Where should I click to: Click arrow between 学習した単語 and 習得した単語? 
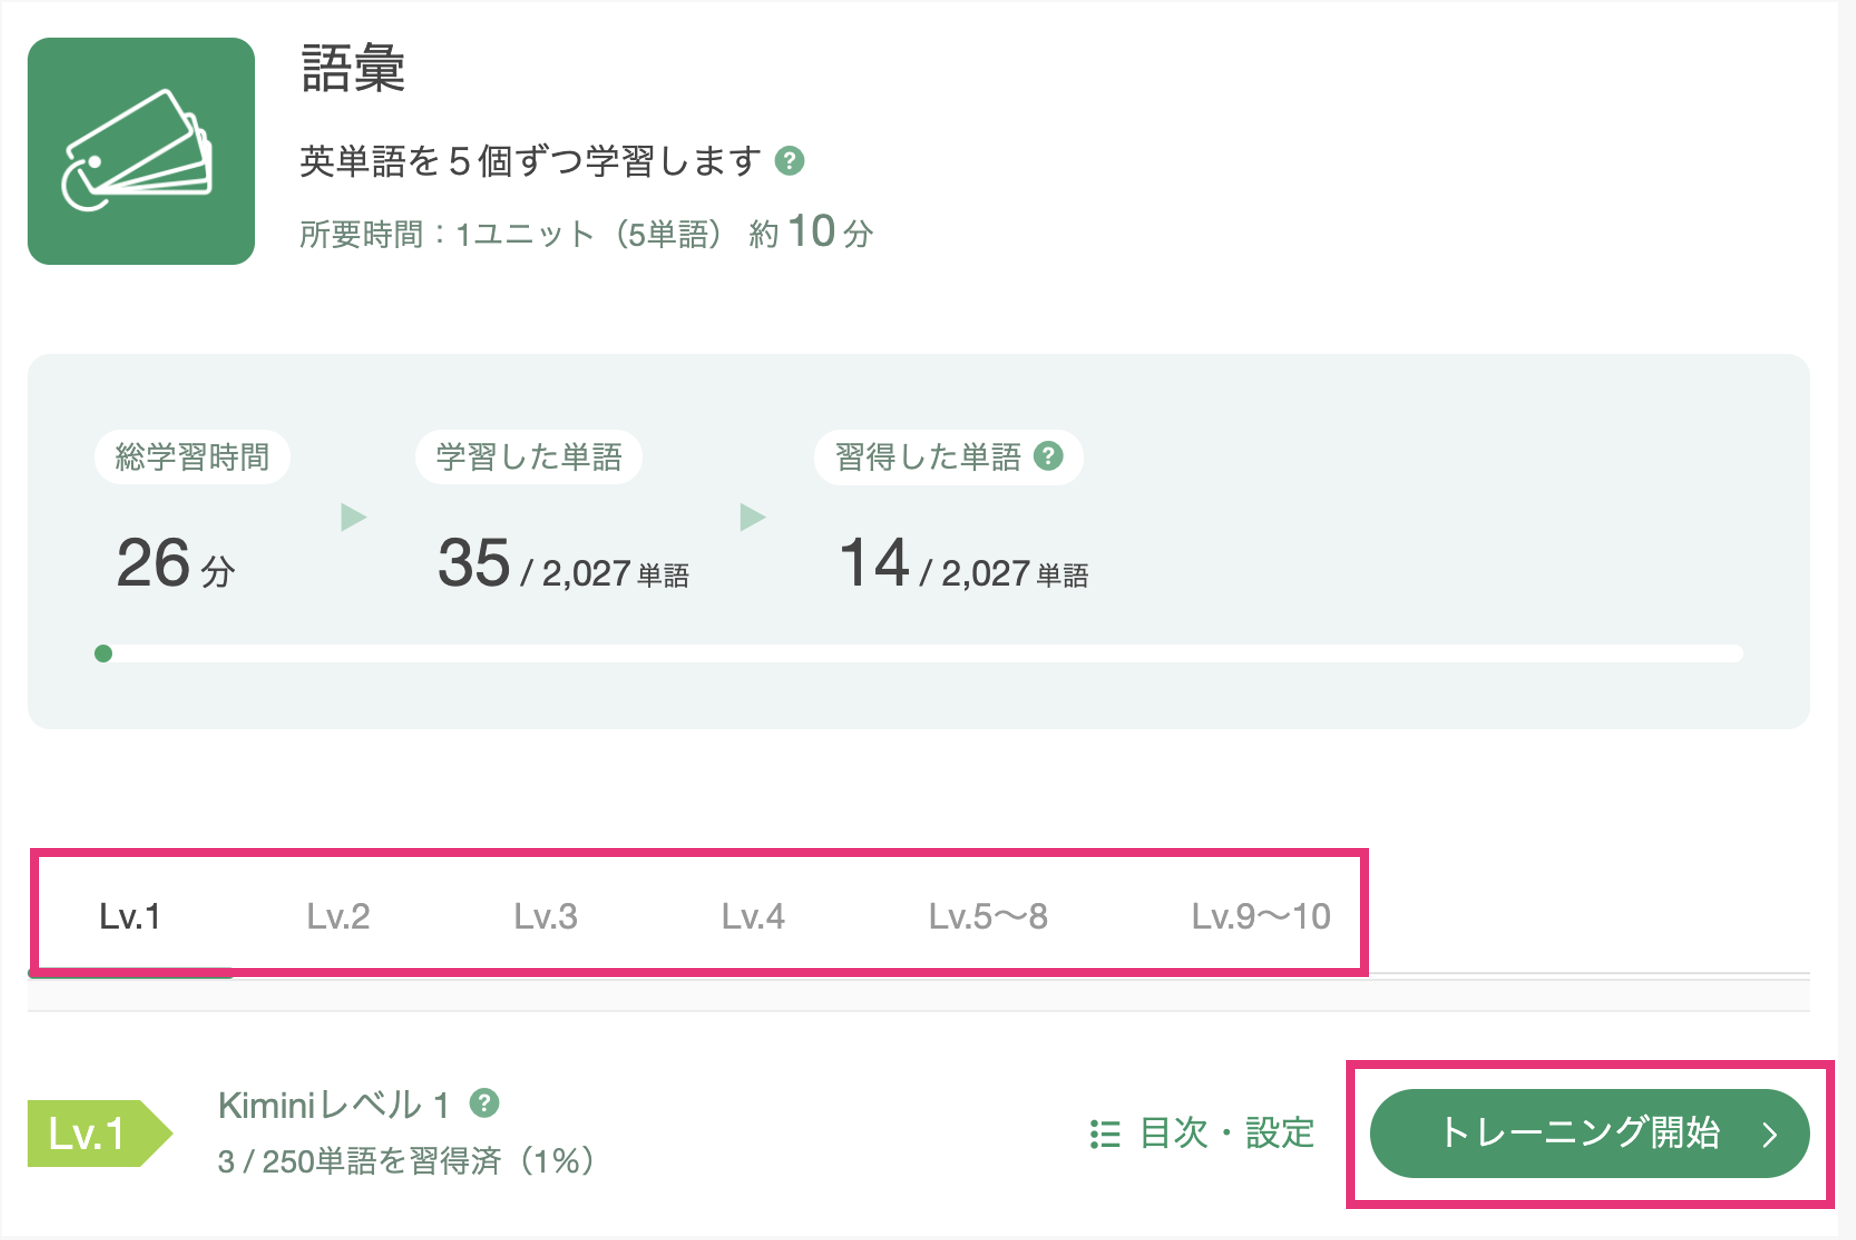[752, 517]
